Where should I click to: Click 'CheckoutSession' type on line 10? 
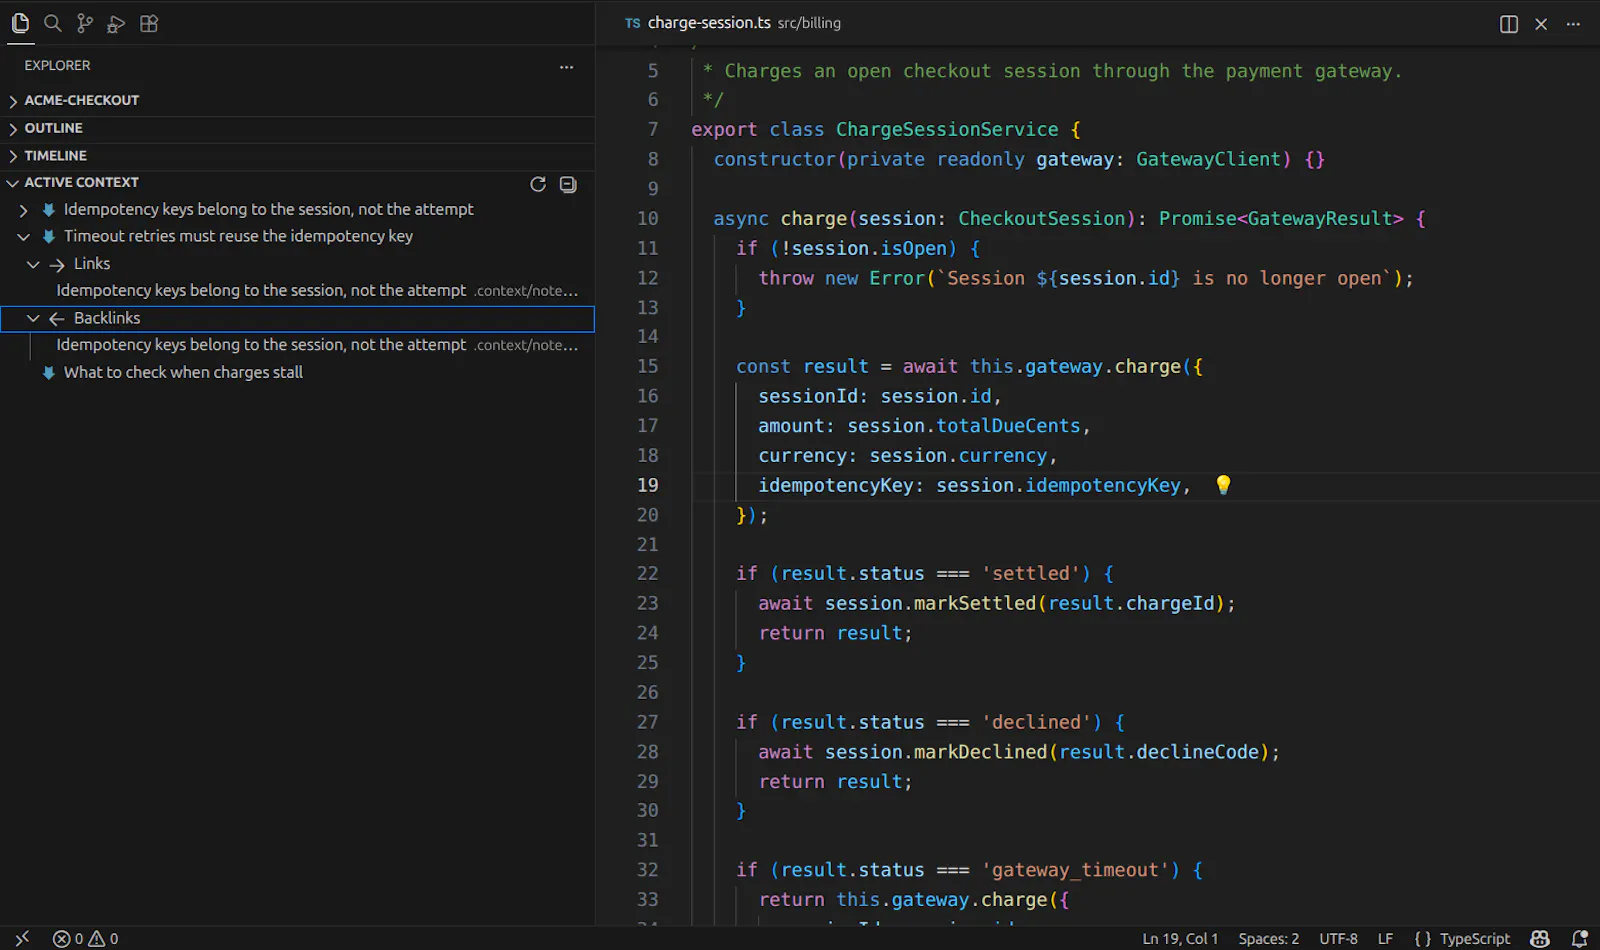click(x=1042, y=219)
